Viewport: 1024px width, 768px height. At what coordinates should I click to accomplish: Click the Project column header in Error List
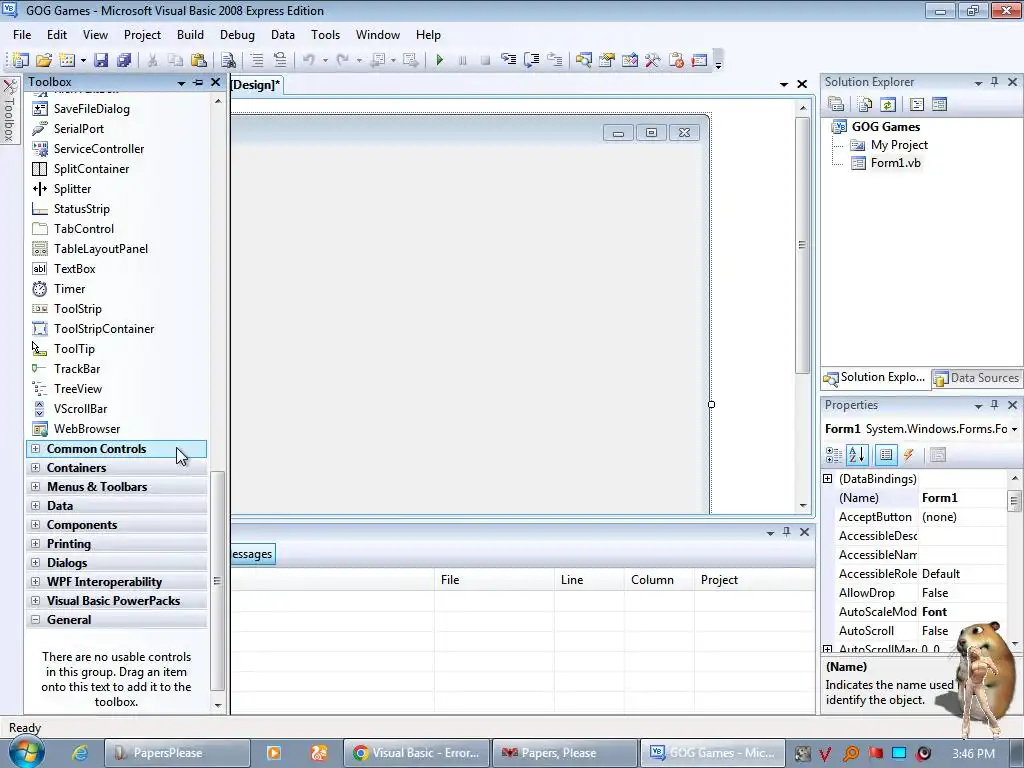point(754,580)
